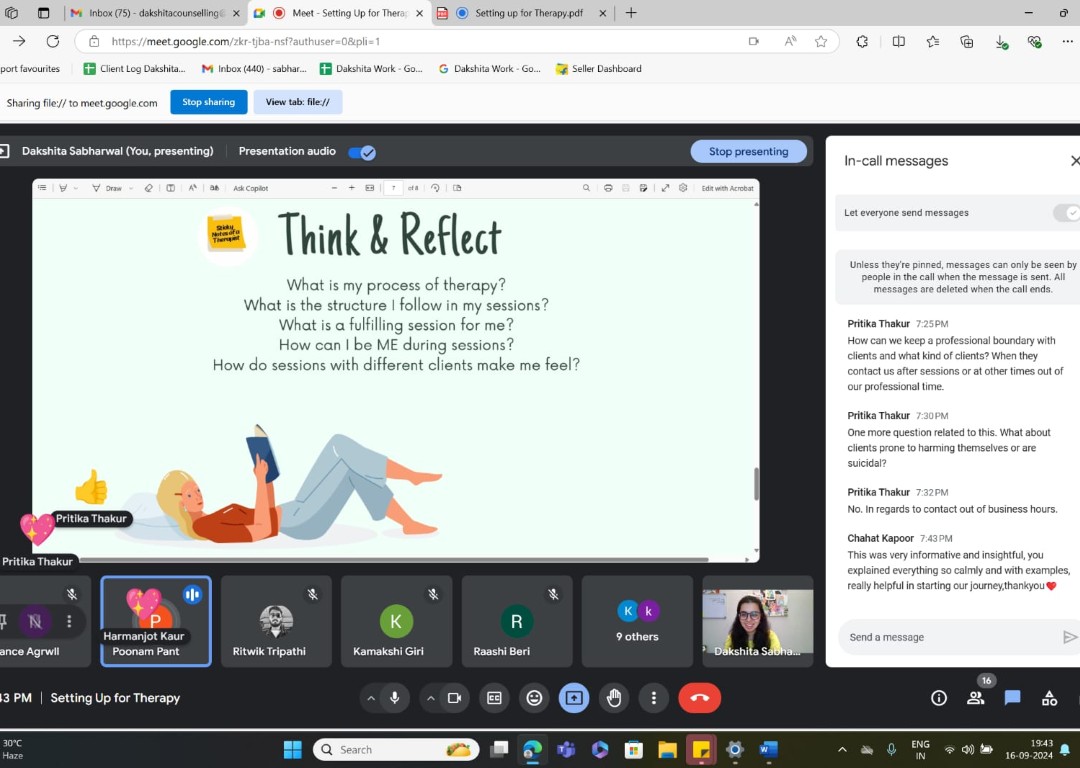Show hidden system tray icons
This screenshot has height=768, width=1080.
tap(842, 749)
